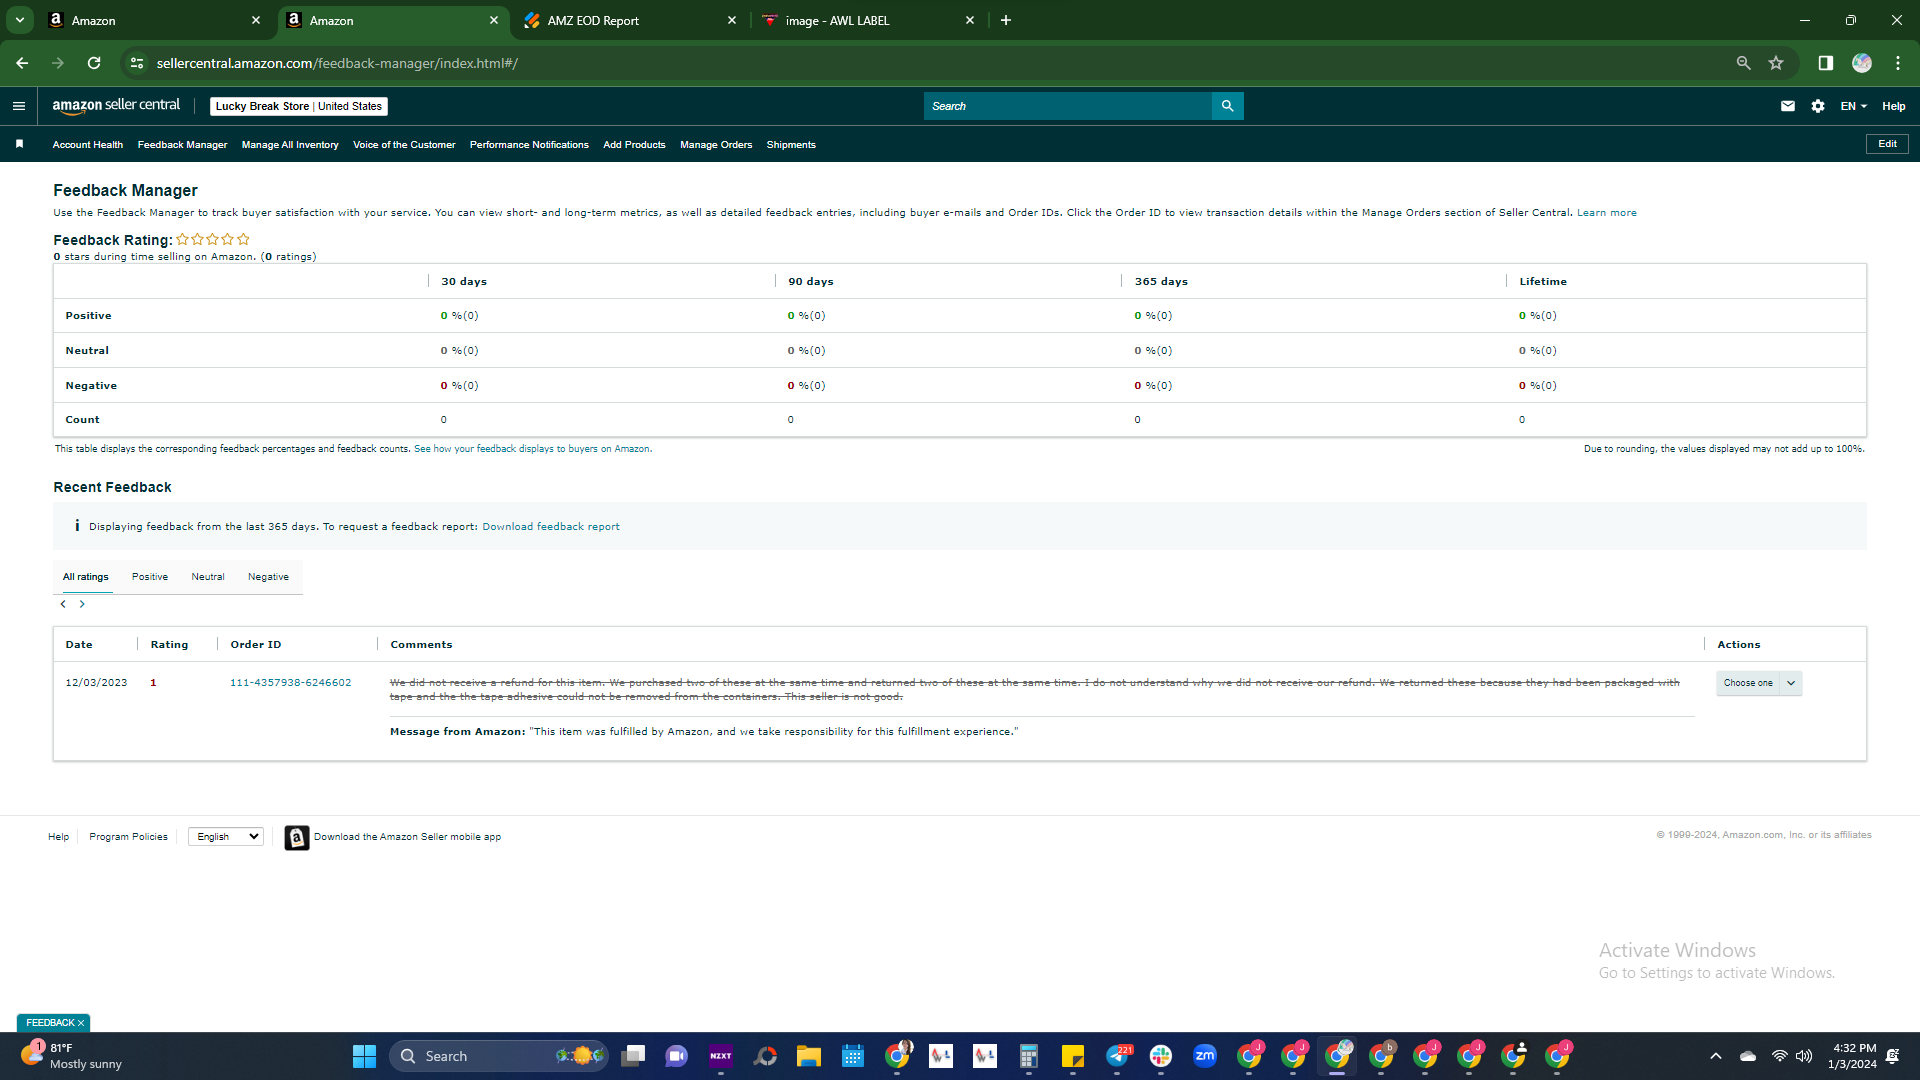Switch to the Neutral feedback tab

[x=208, y=577]
